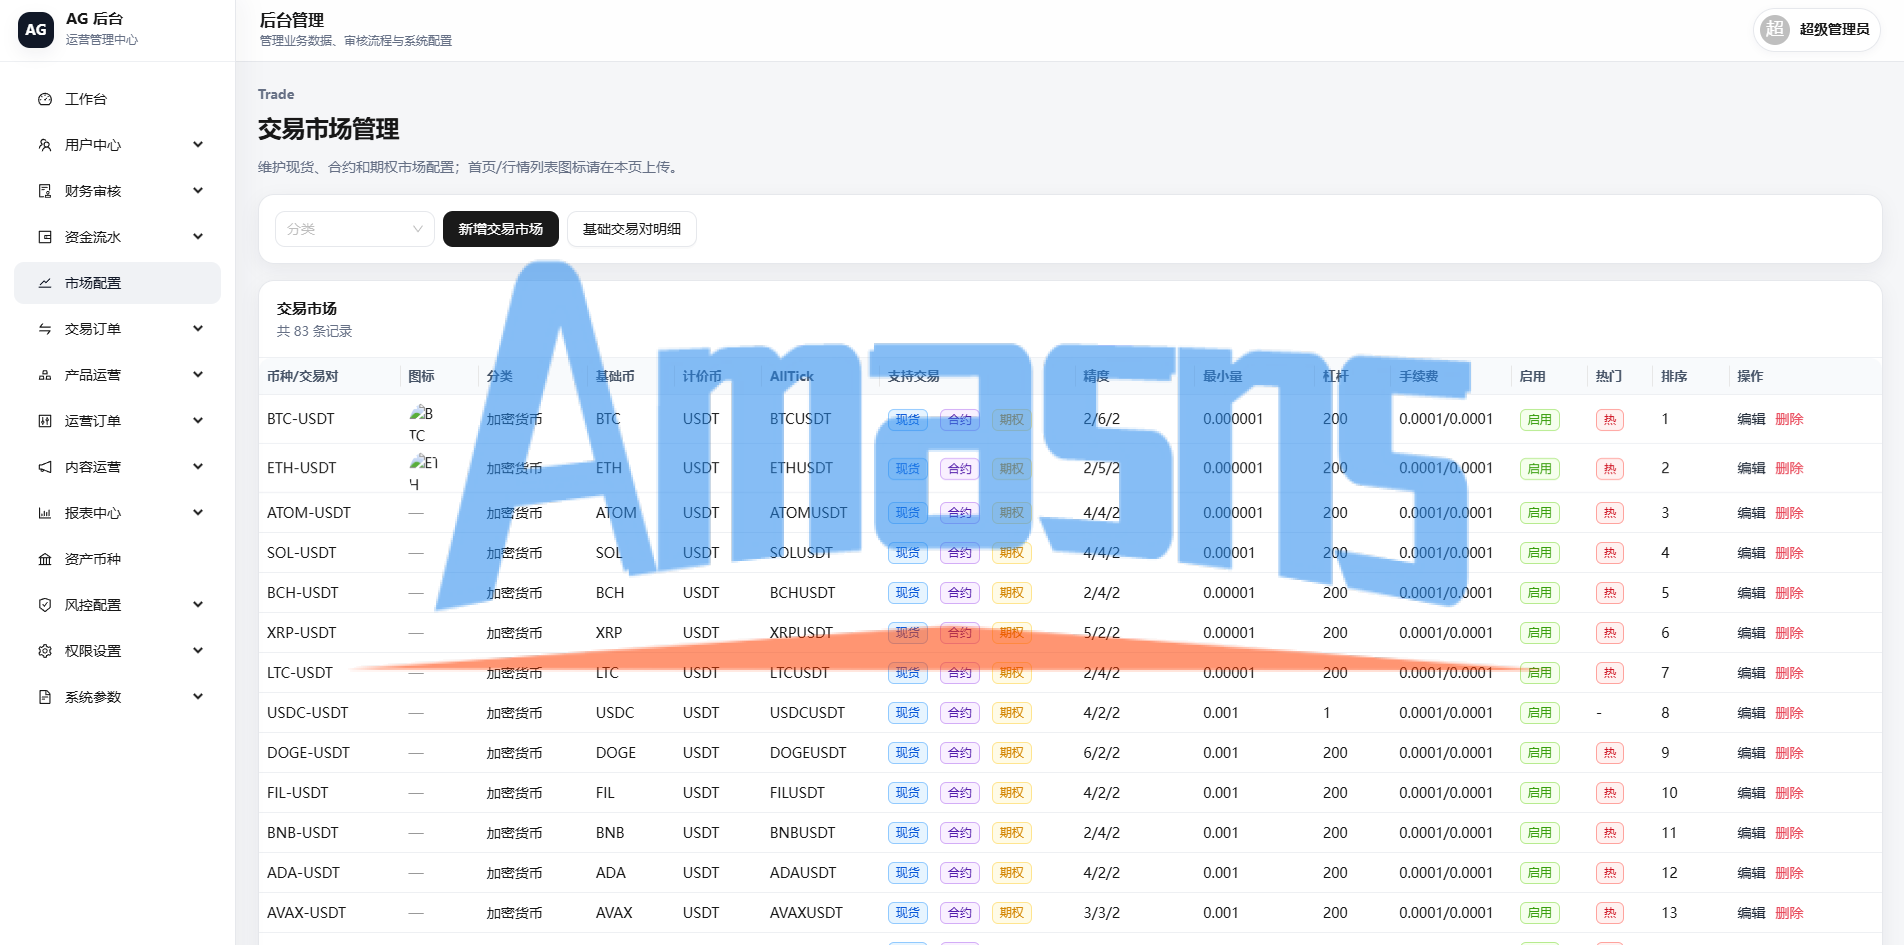Click 合约 tag in ADA-USDT row
The width and height of the screenshot is (1904, 945).
pos(960,873)
